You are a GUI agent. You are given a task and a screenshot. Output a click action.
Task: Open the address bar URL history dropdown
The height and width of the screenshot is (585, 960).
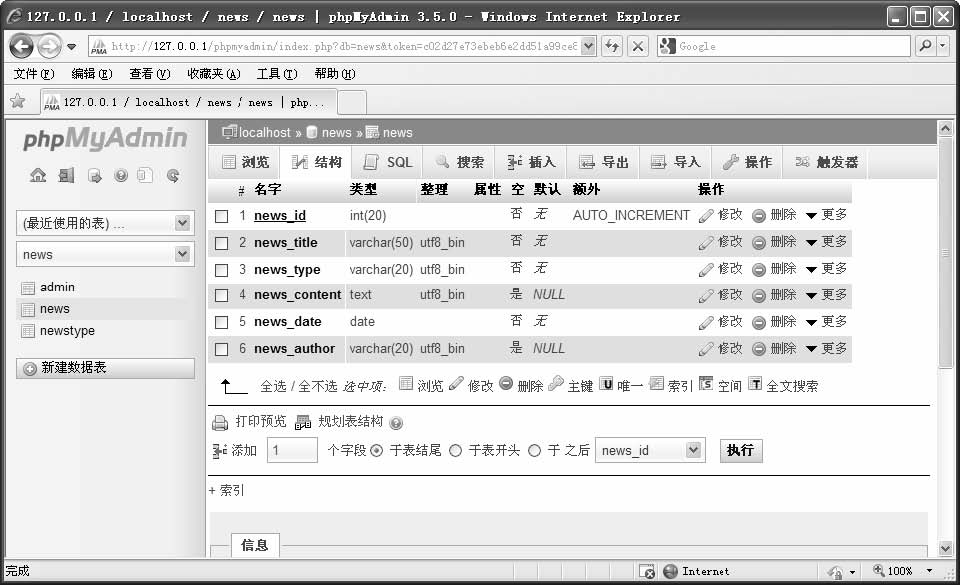pos(588,46)
